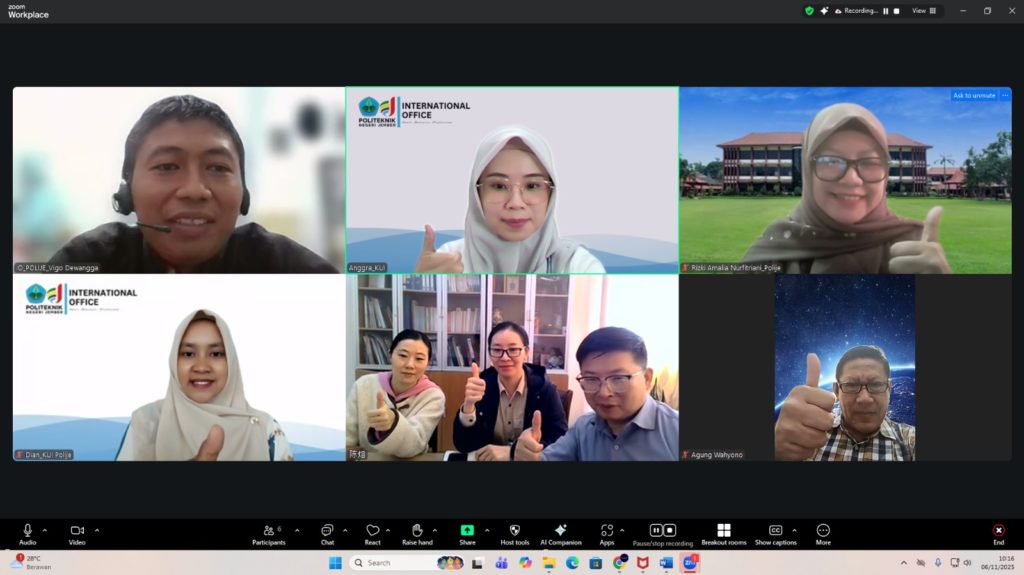Launch the AI Companion sparkle icon
1024x575 pixels.
tap(560, 530)
